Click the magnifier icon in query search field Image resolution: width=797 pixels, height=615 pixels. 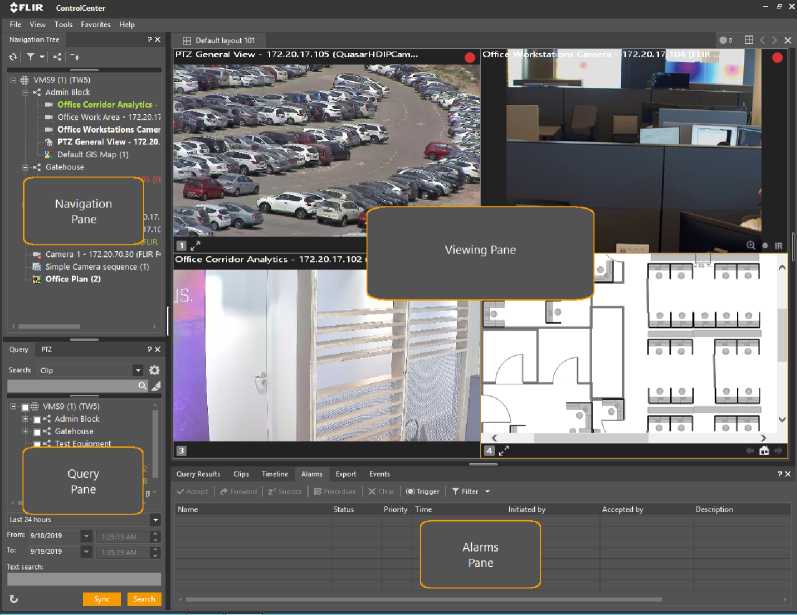pyautogui.click(x=142, y=385)
